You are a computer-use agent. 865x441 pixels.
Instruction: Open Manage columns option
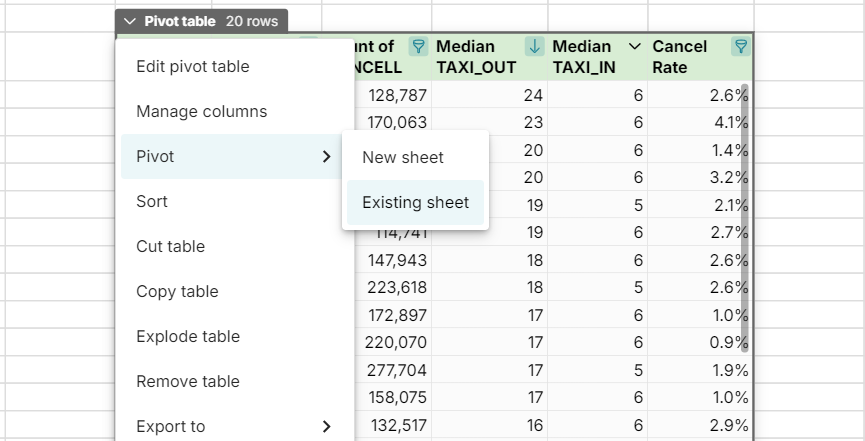202,112
